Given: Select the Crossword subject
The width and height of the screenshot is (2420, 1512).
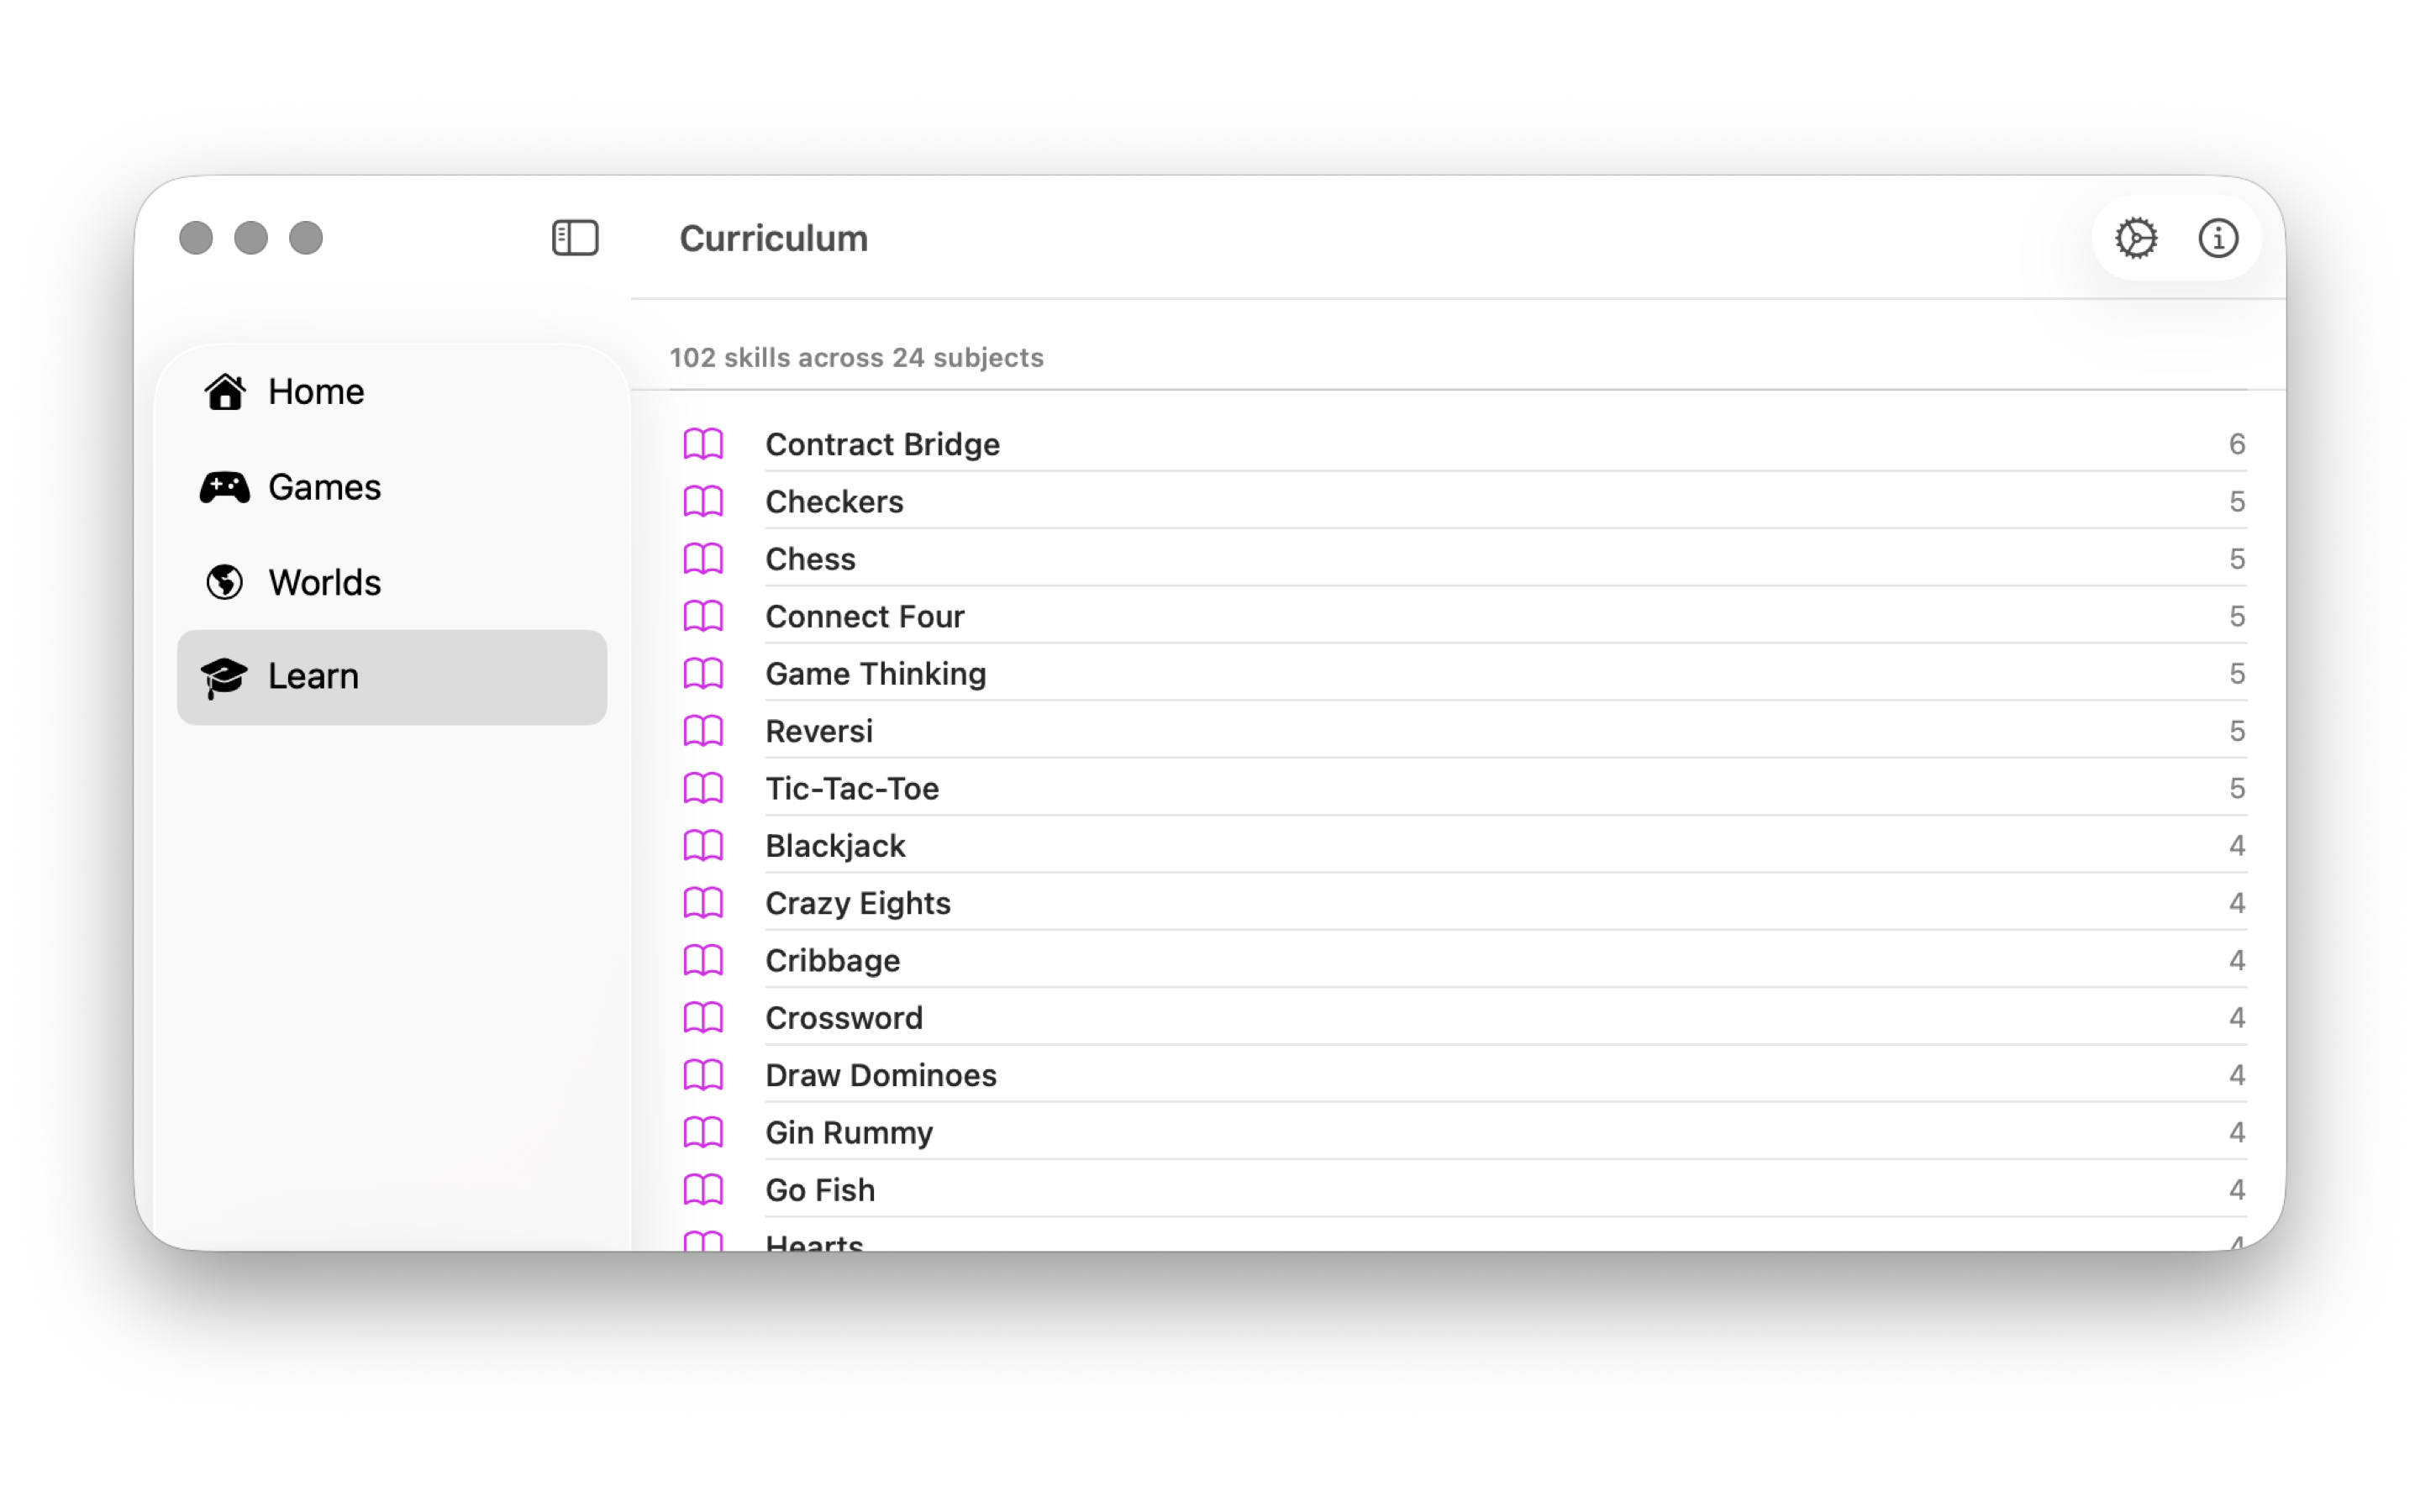Looking at the screenshot, I should pos(1458,1018).
